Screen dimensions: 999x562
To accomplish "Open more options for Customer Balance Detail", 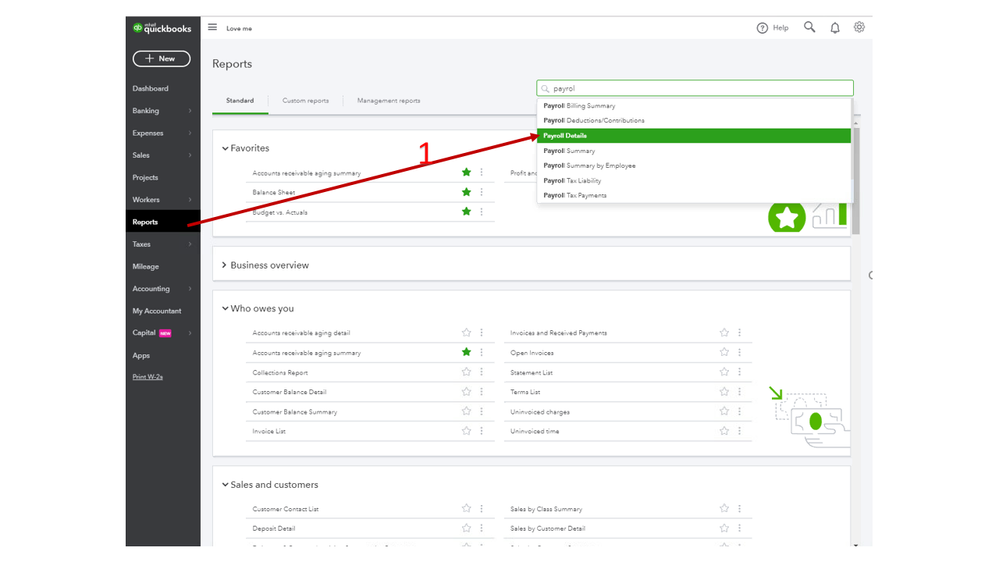I will coord(482,392).
